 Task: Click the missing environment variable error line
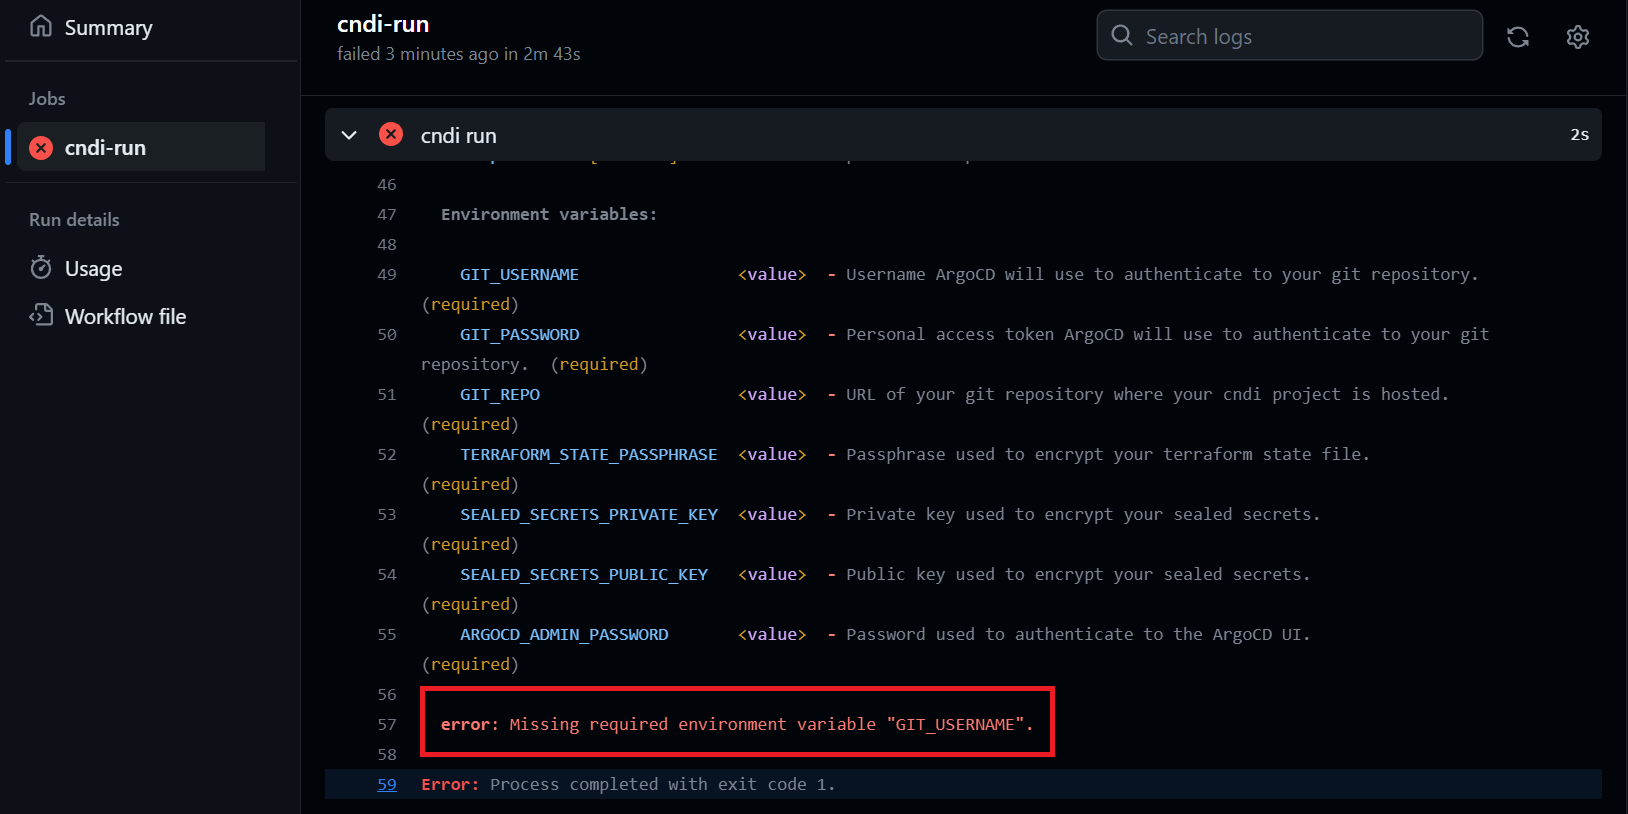tap(737, 724)
